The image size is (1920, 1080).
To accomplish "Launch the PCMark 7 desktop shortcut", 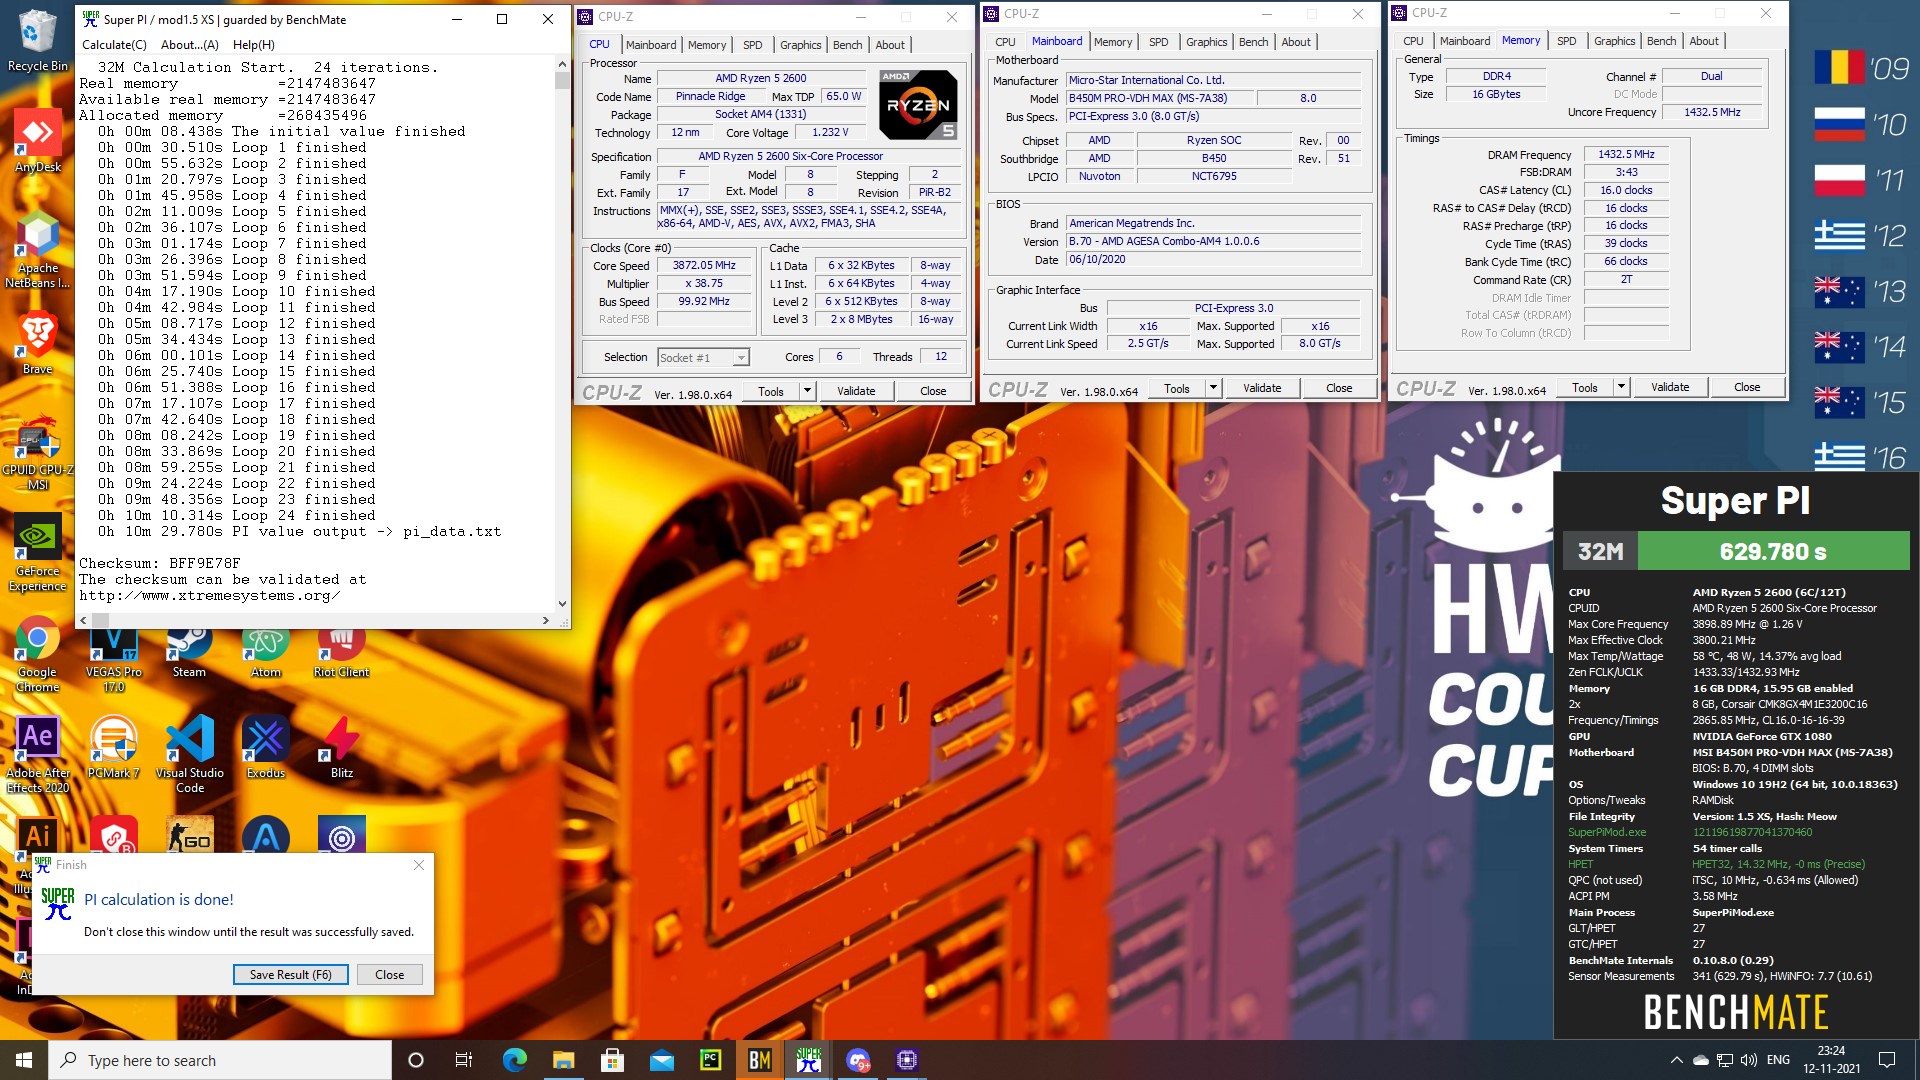I will coord(113,748).
